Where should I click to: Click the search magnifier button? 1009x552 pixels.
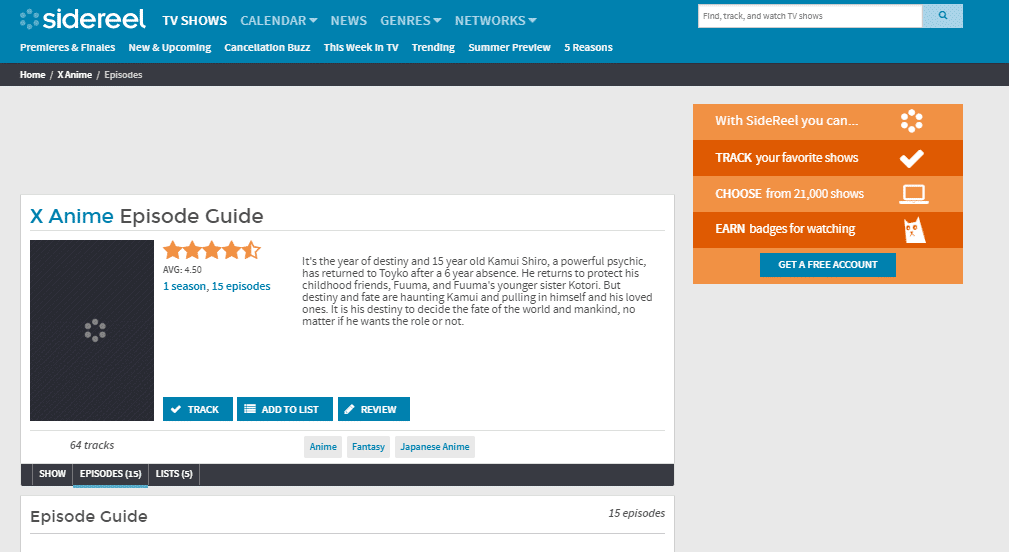(x=942, y=16)
